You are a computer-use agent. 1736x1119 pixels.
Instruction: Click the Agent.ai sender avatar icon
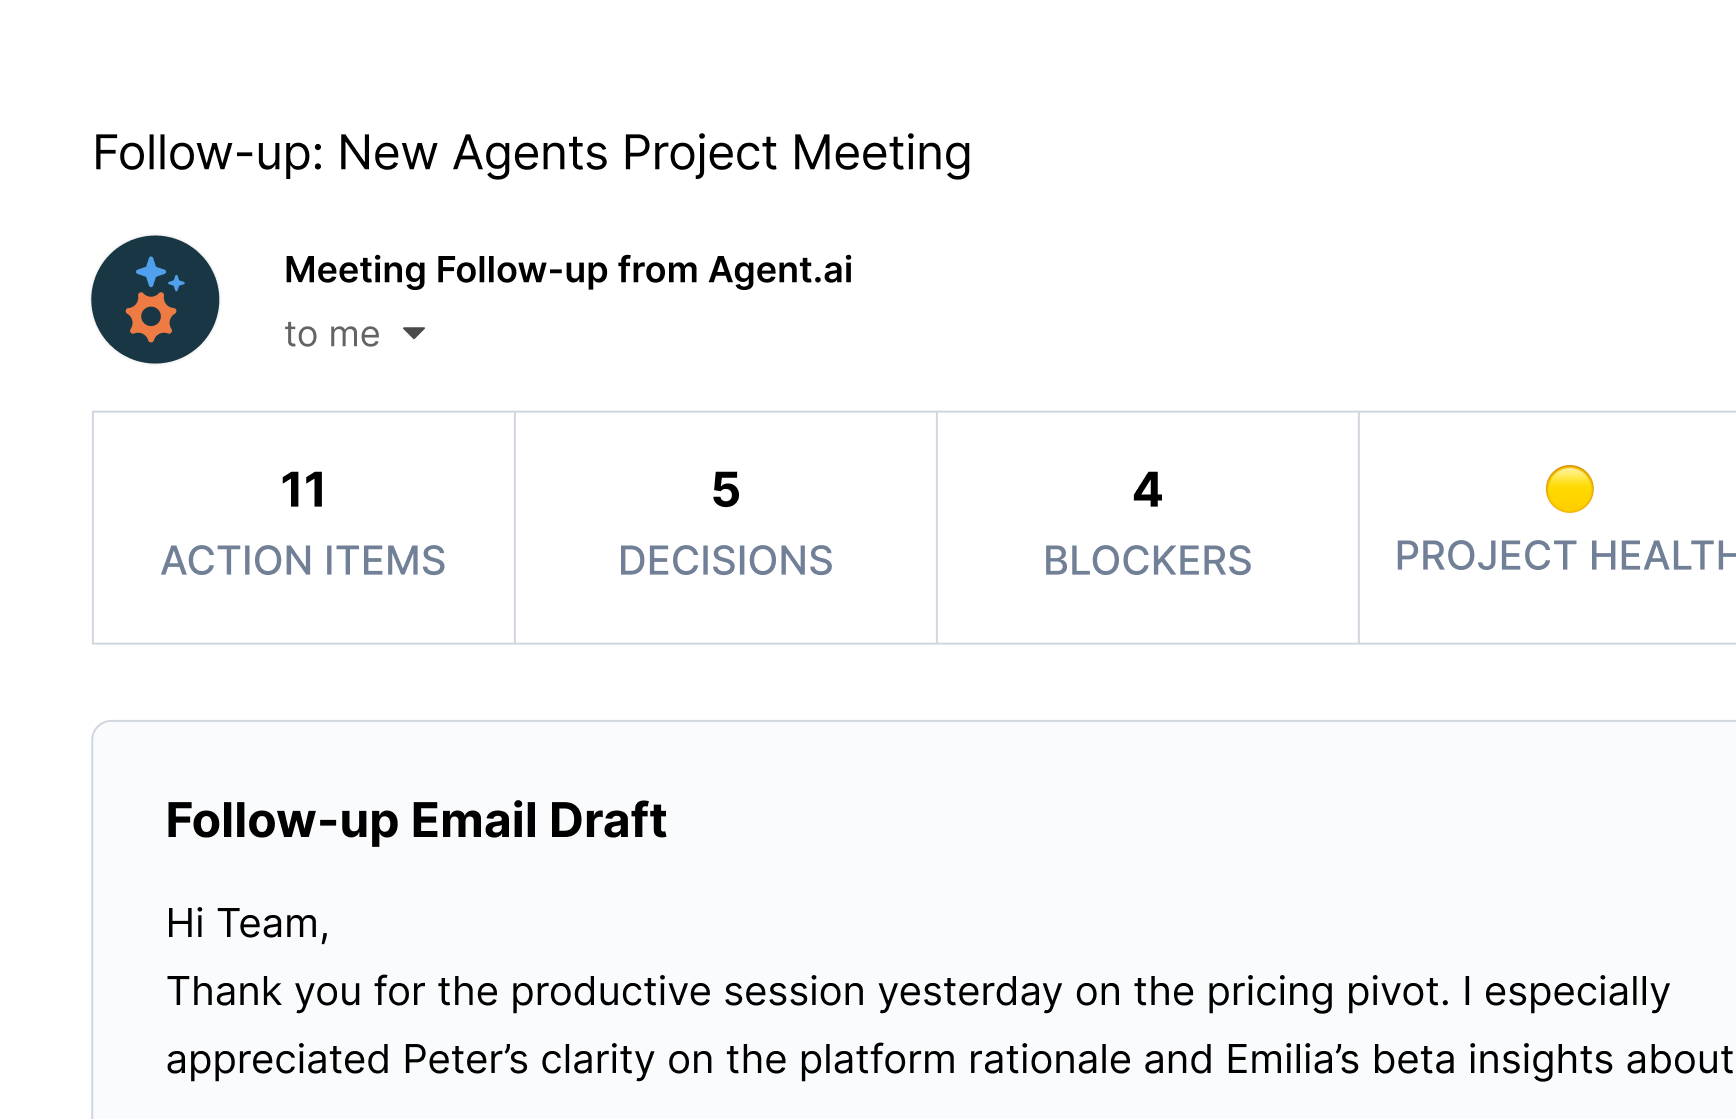pos(155,300)
